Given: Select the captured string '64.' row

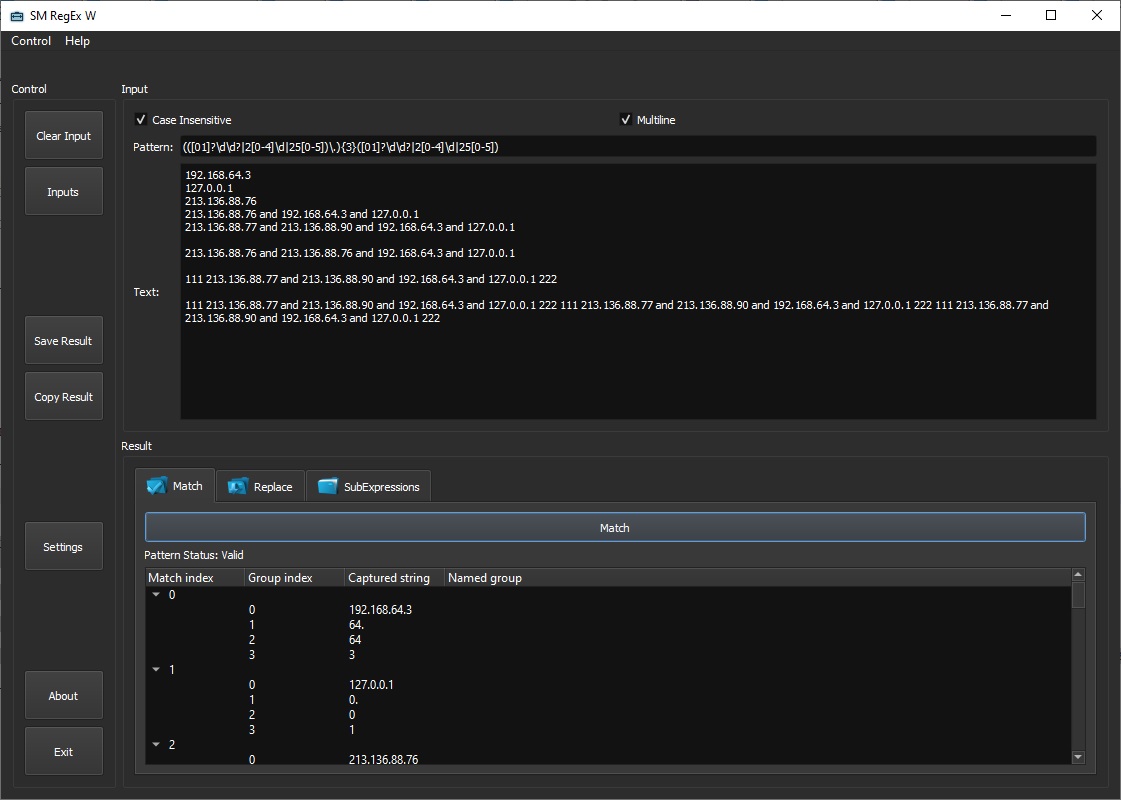Looking at the screenshot, I should [x=356, y=625].
